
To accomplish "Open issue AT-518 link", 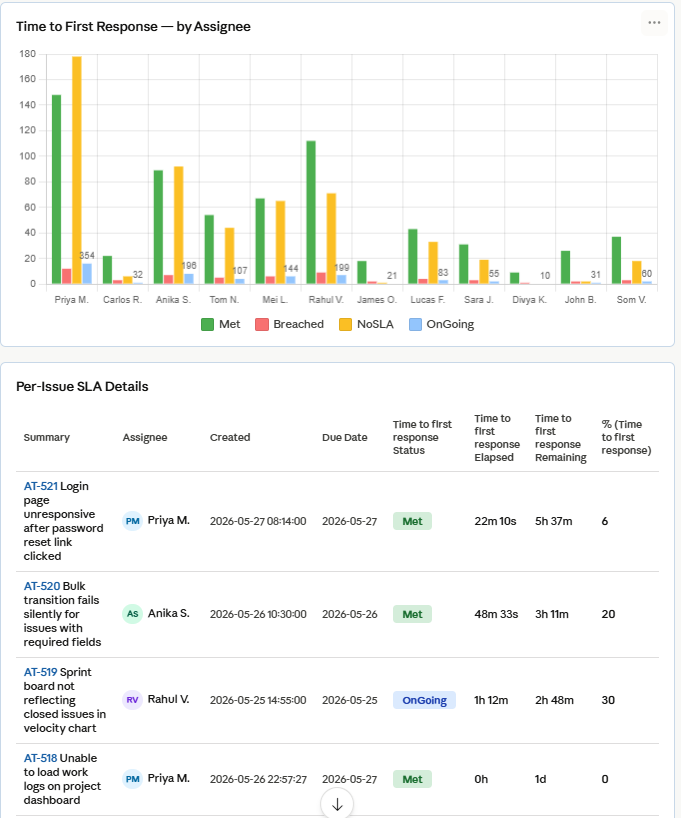I will coord(40,758).
